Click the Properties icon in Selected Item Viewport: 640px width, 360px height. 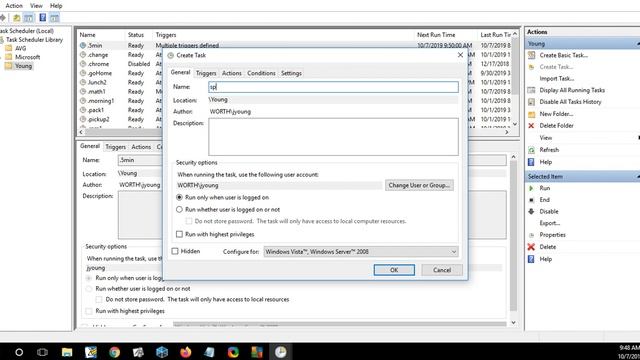[x=531, y=235]
